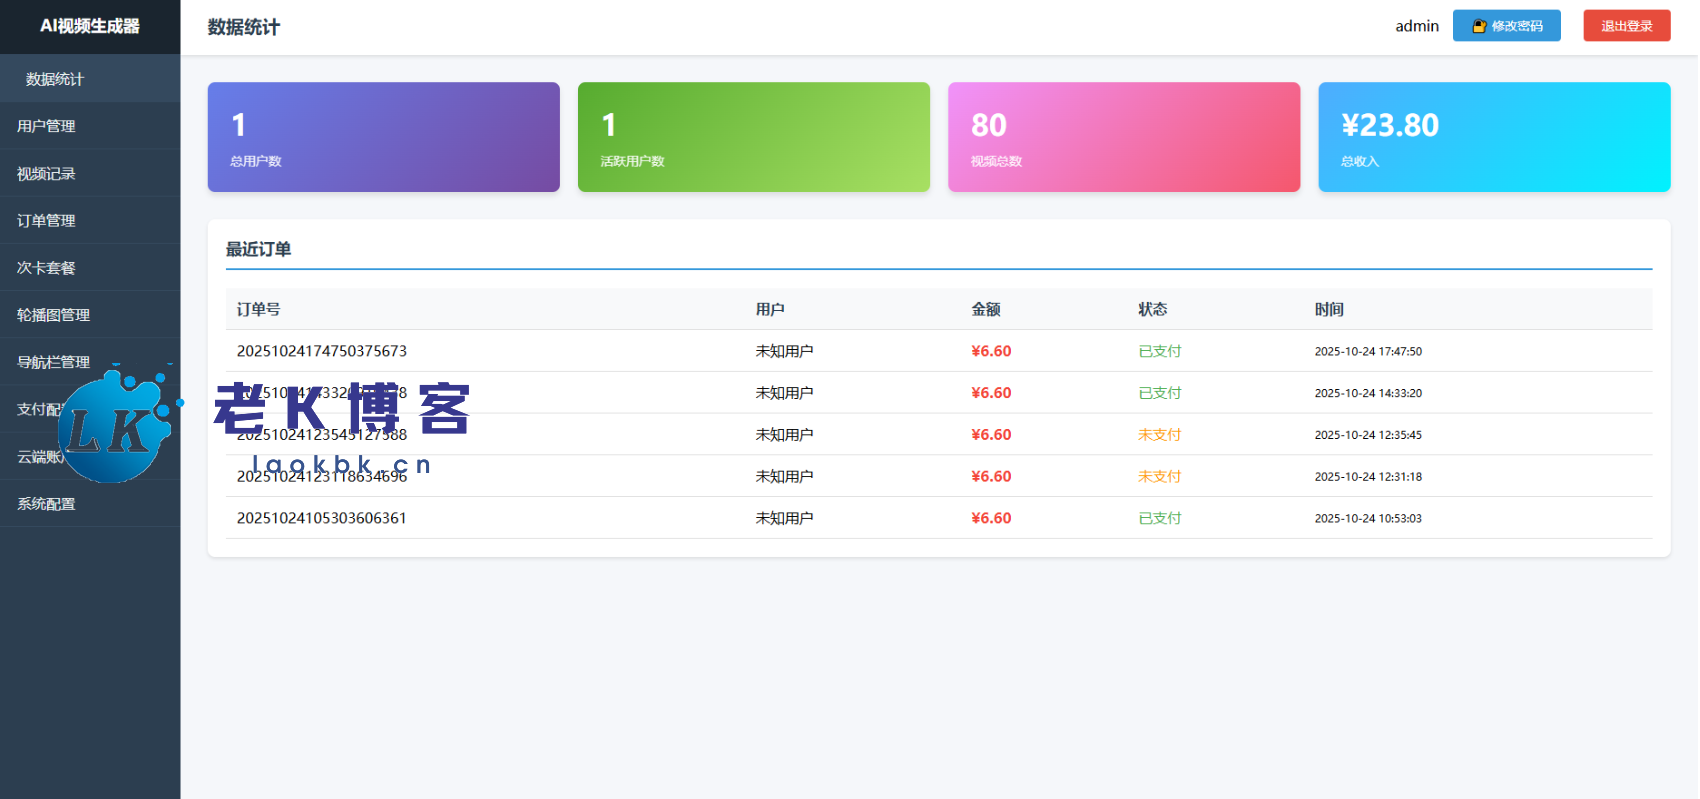
Task: Click the admin username label
Action: [x=1416, y=26]
